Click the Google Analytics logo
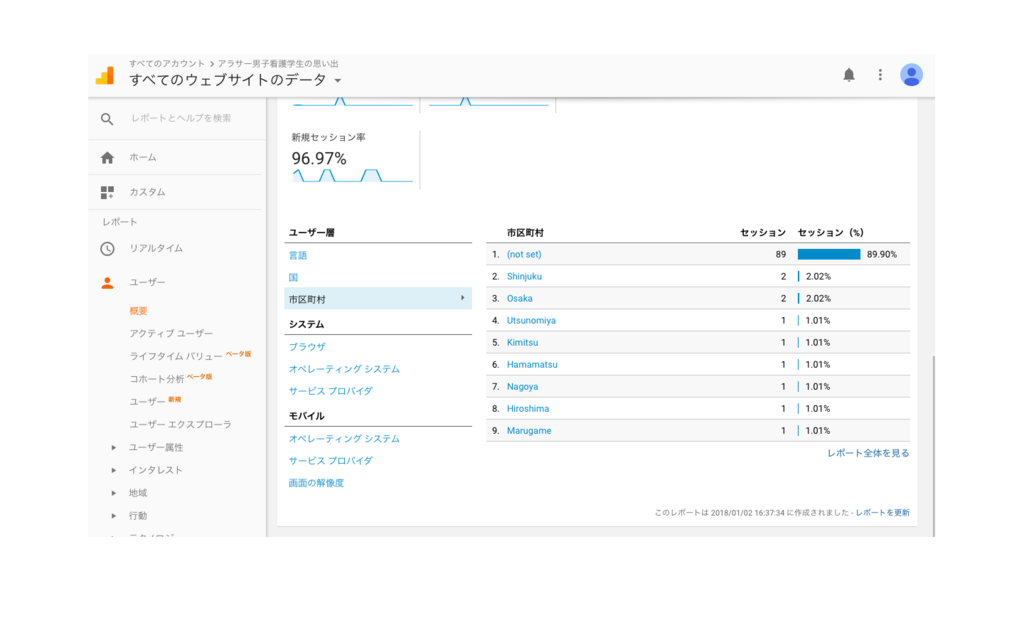This screenshot has height=640, width=1024. pos(105,76)
